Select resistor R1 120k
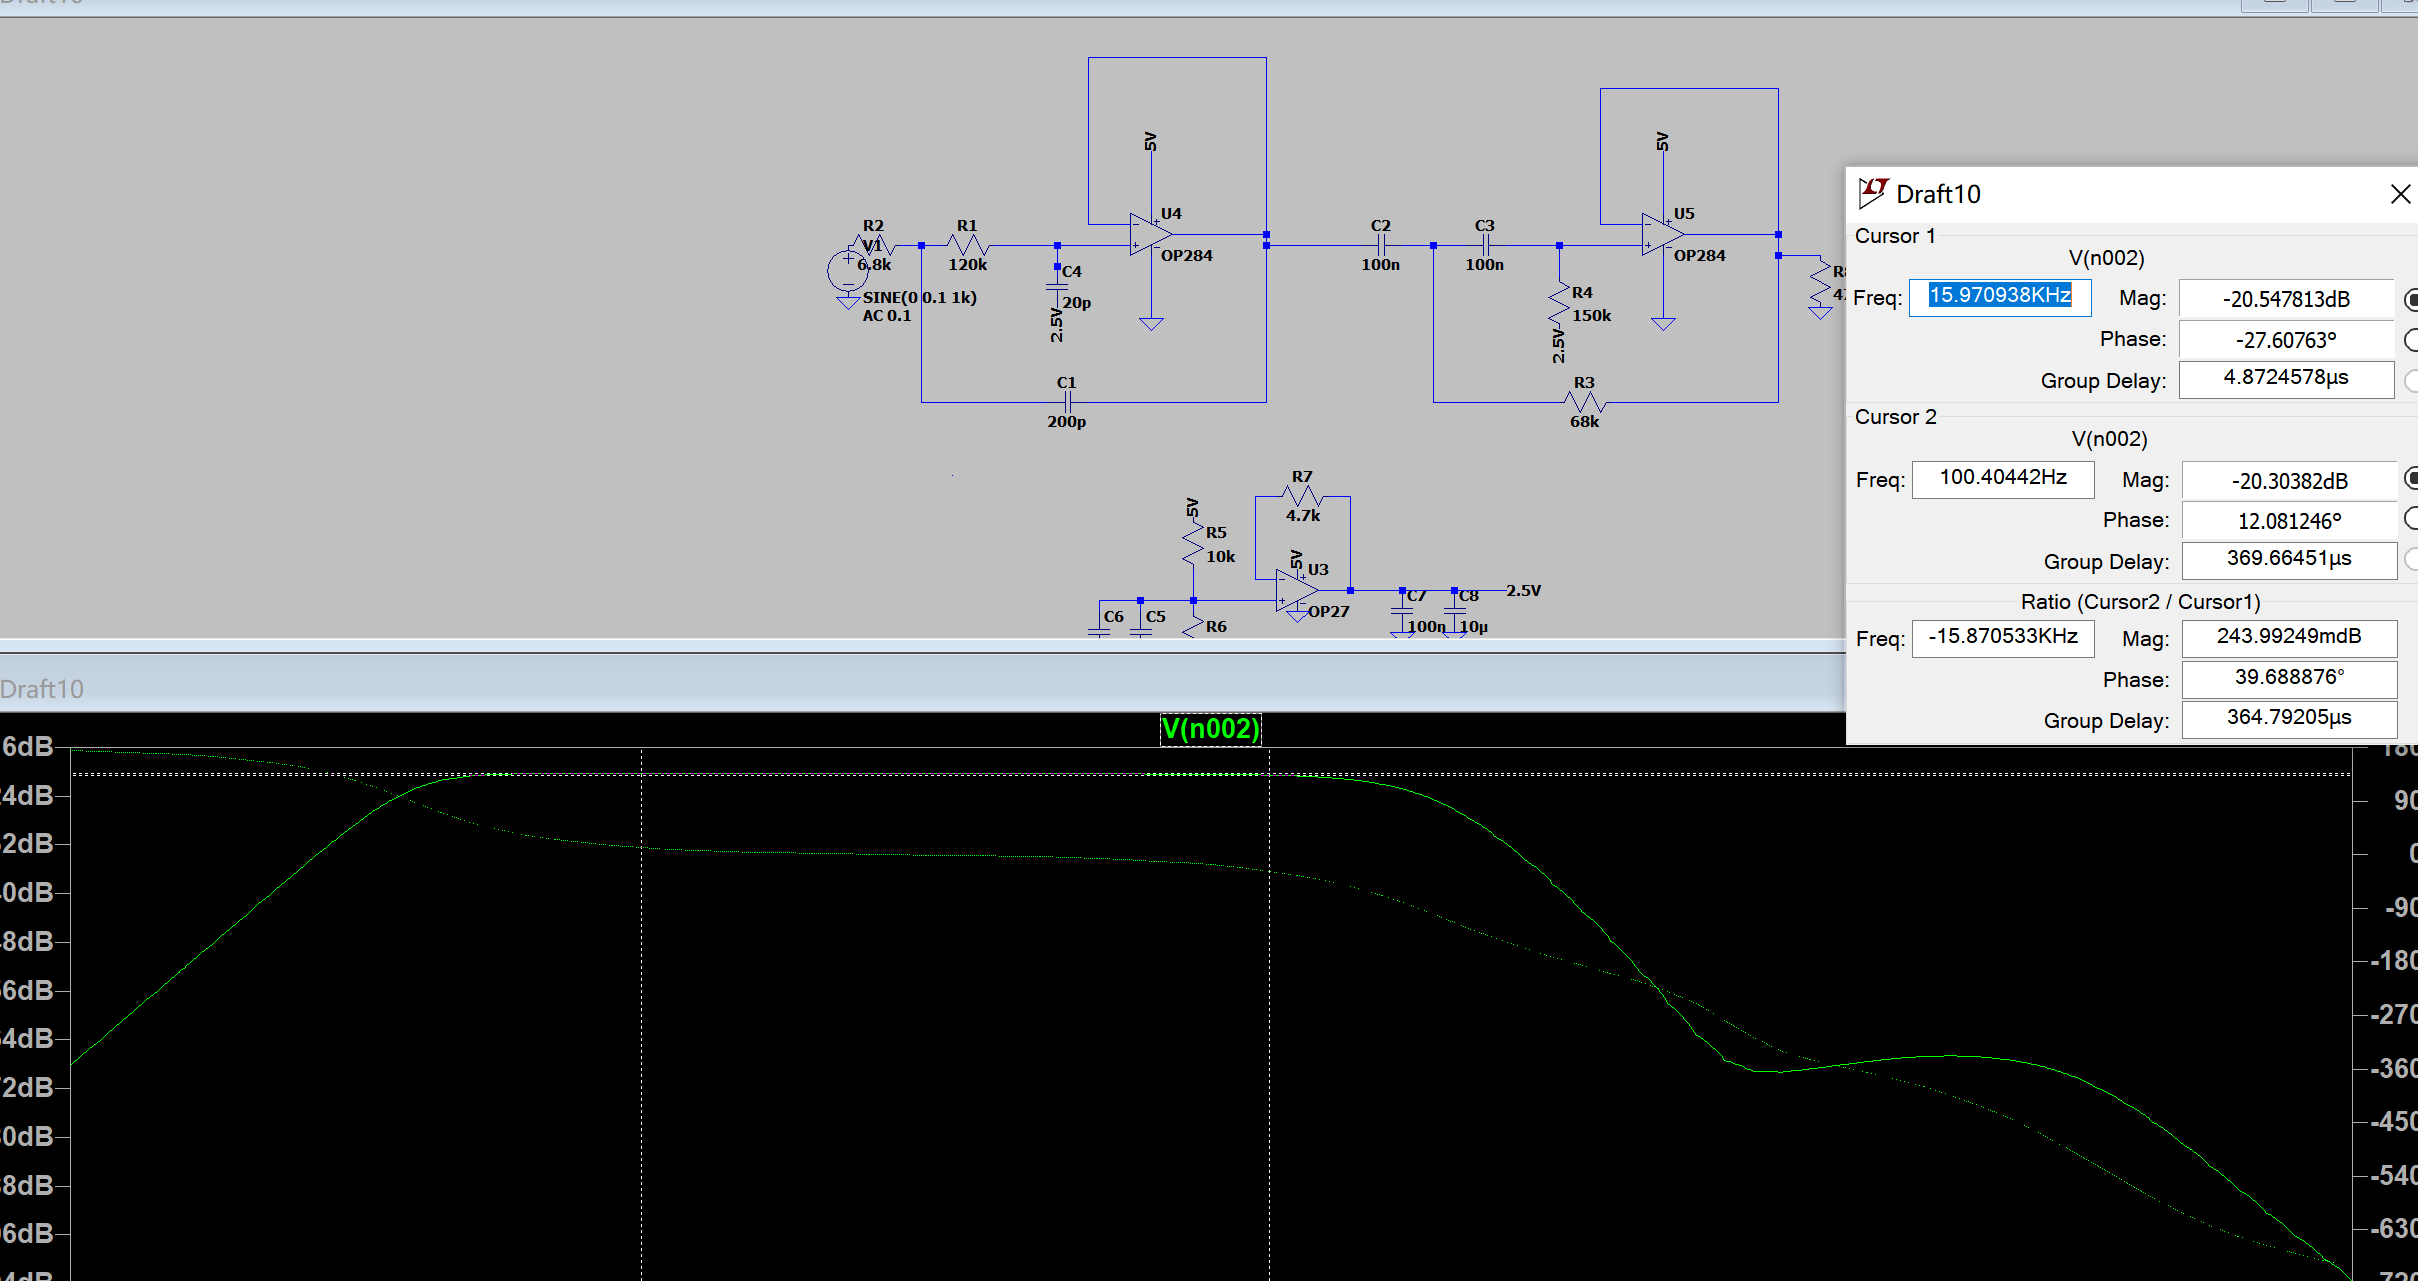The height and width of the screenshot is (1281, 2418). pyautogui.click(x=967, y=245)
